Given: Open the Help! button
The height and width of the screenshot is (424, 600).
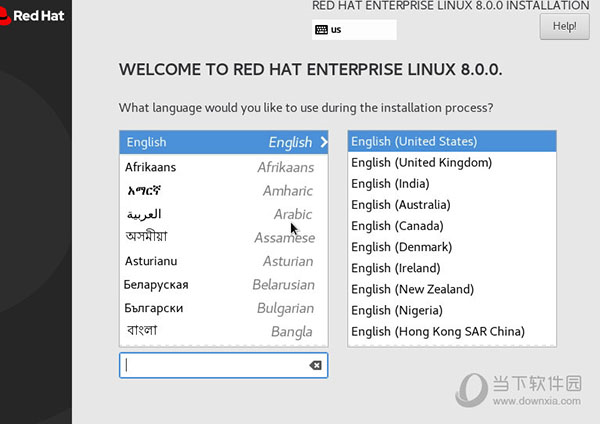Looking at the screenshot, I should (x=564, y=26).
